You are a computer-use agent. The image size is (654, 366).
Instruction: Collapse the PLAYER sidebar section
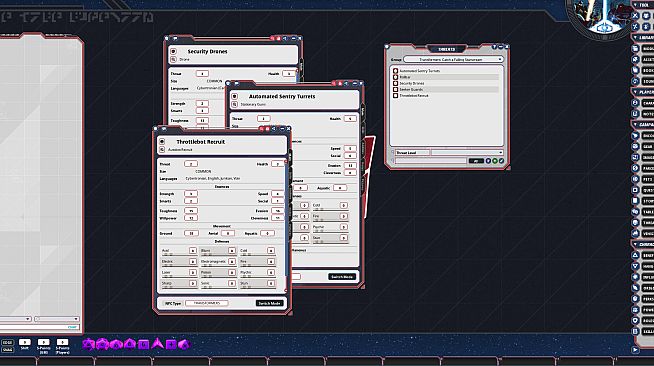point(643,92)
